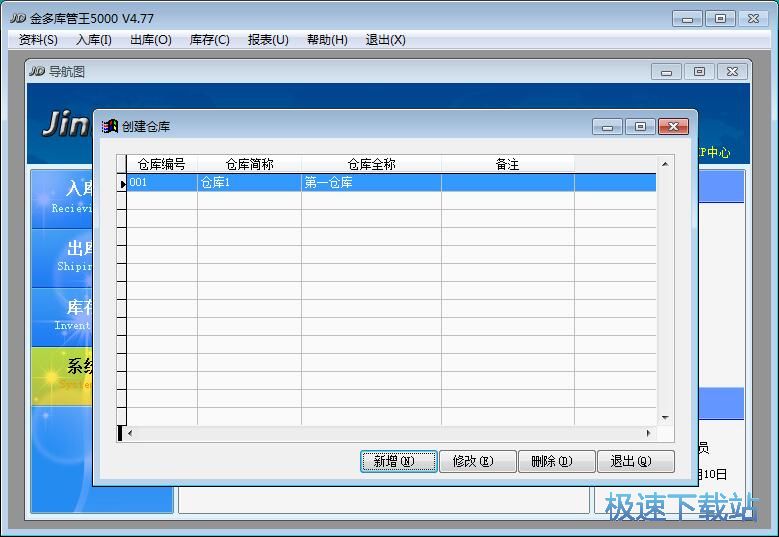The image size is (779, 537).
Task: Click the 库存 navigation tile in 导航图 window
Action: pos(62,317)
